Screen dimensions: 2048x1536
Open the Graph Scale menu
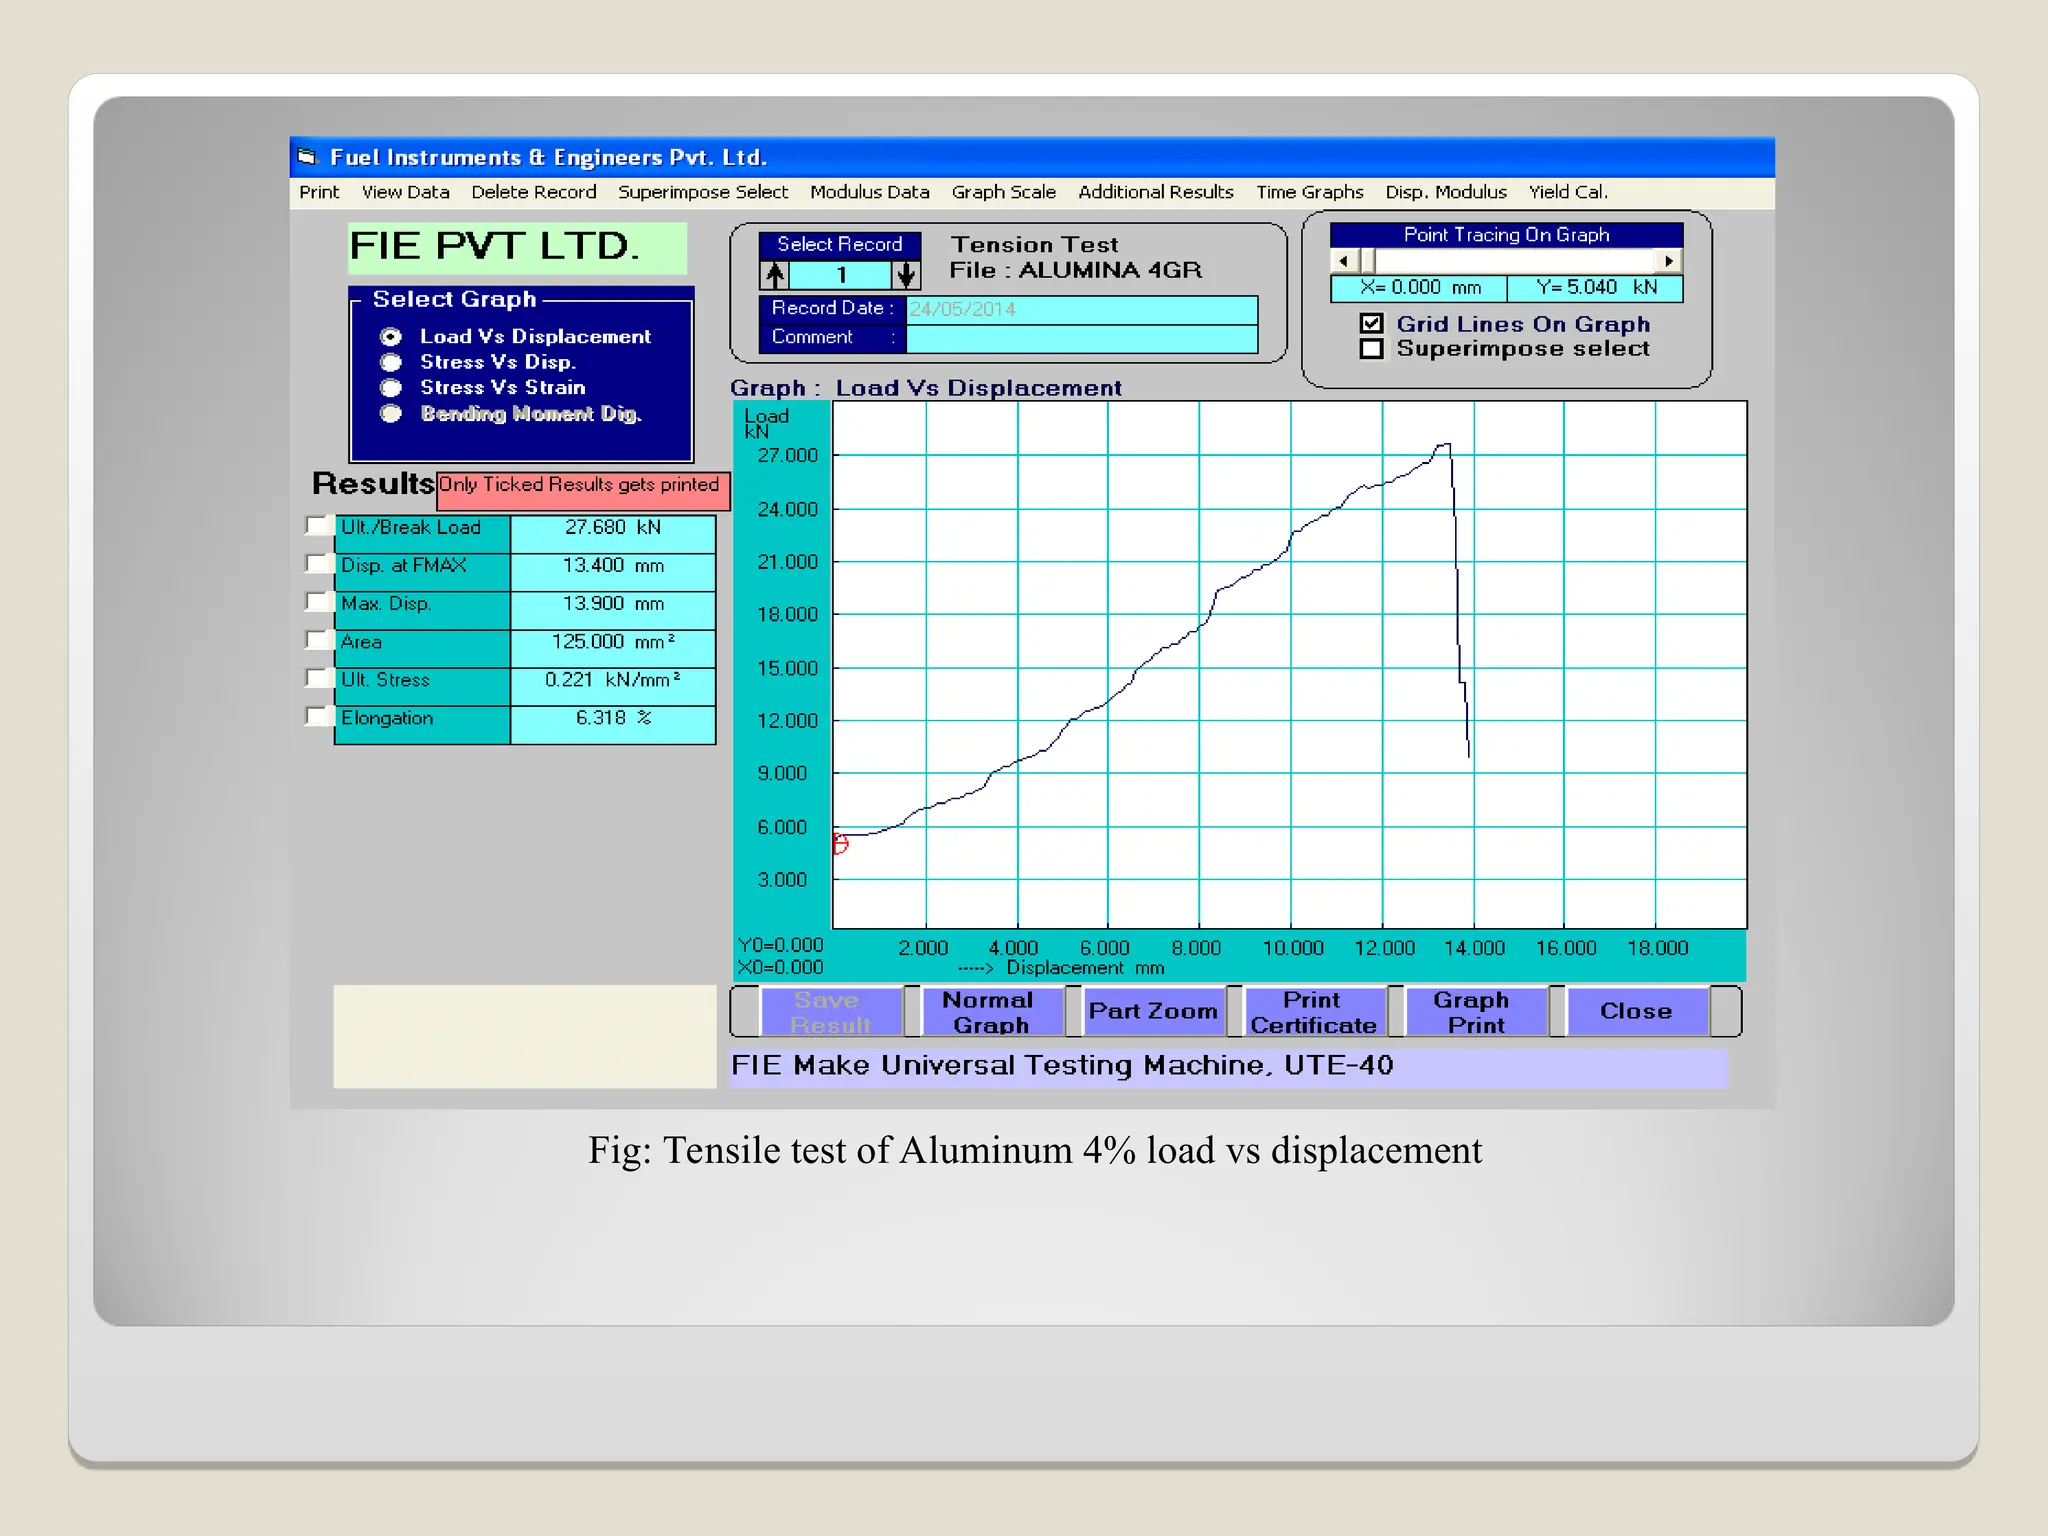click(x=1004, y=192)
